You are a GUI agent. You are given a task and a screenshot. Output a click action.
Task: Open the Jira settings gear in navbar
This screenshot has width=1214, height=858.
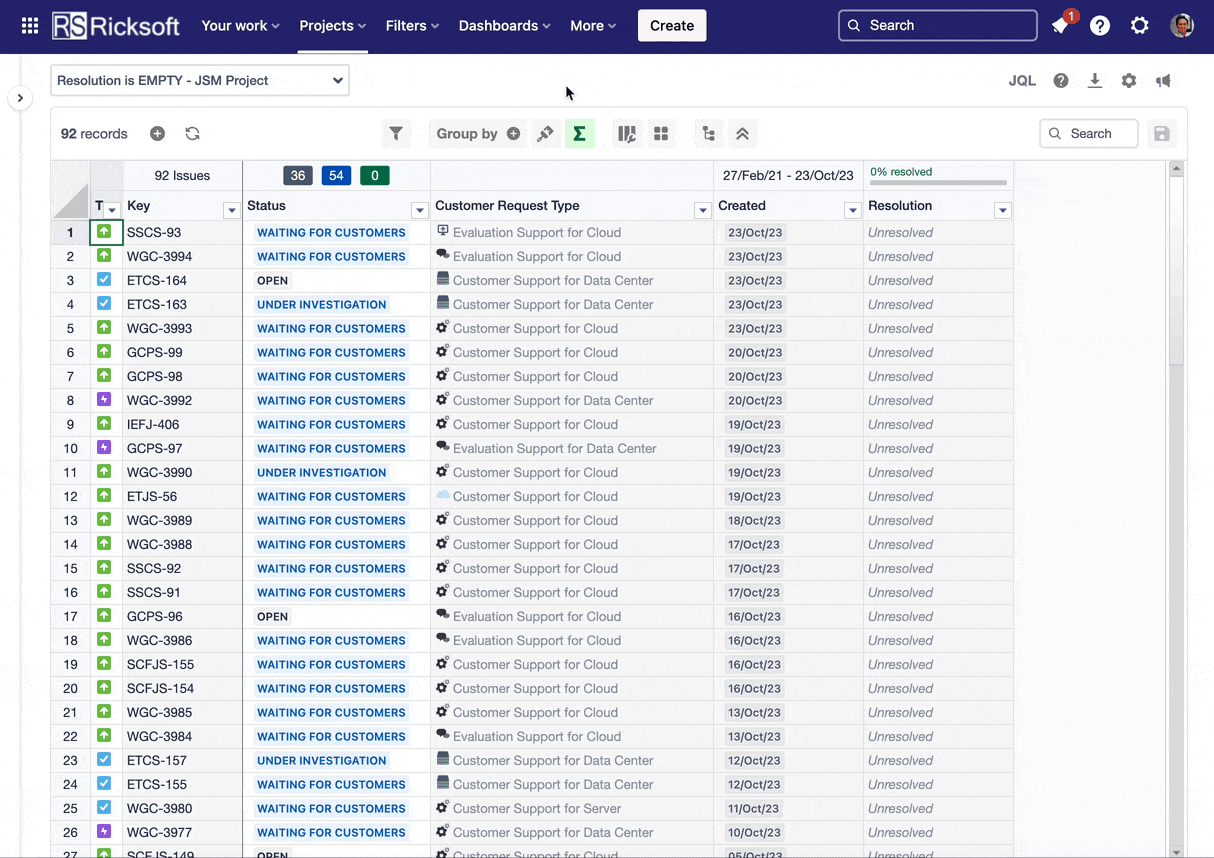click(x=1140, y=26)
